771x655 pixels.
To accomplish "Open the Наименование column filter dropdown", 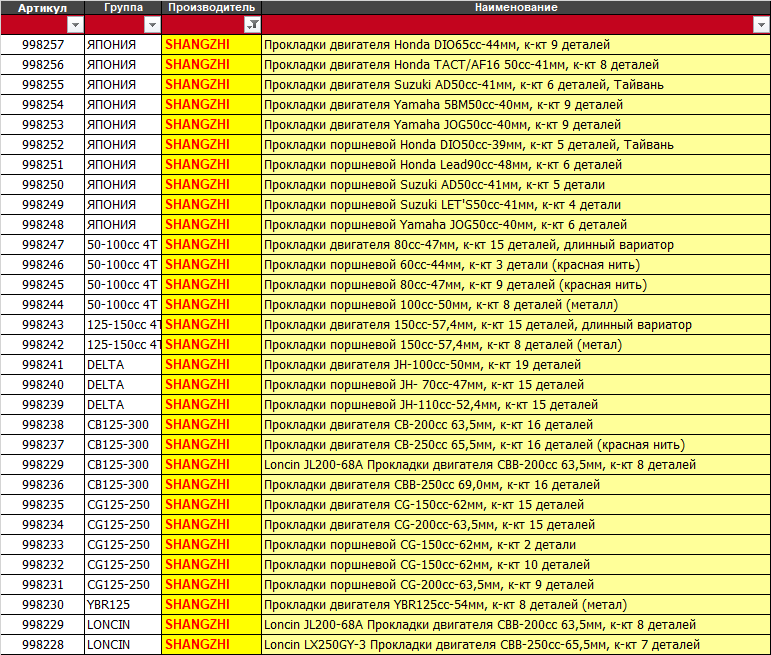I will (x=762, y=25).
